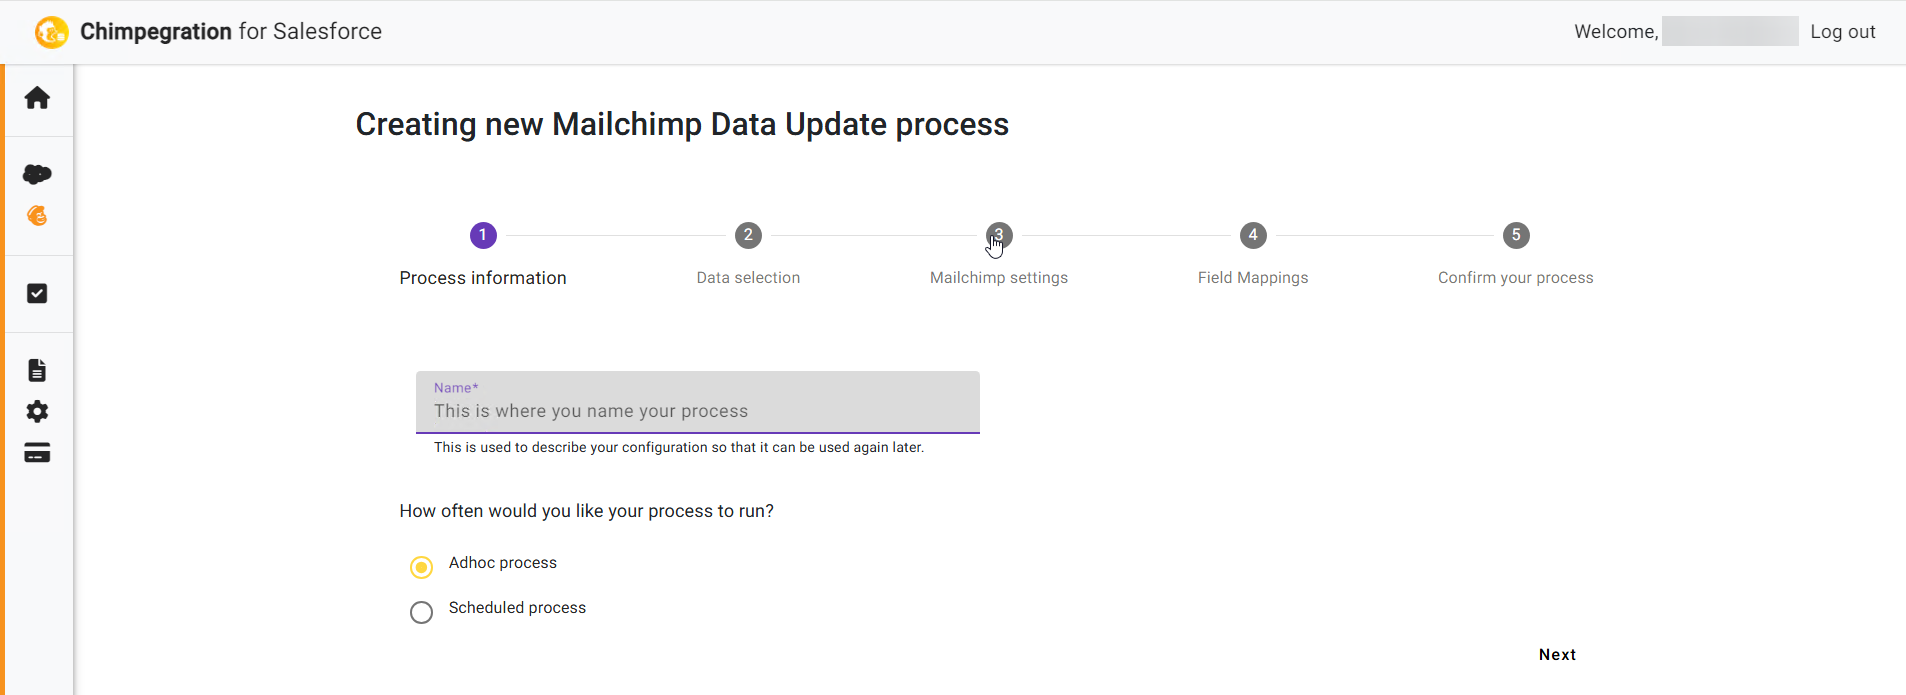Click the Log out link

1843,32
